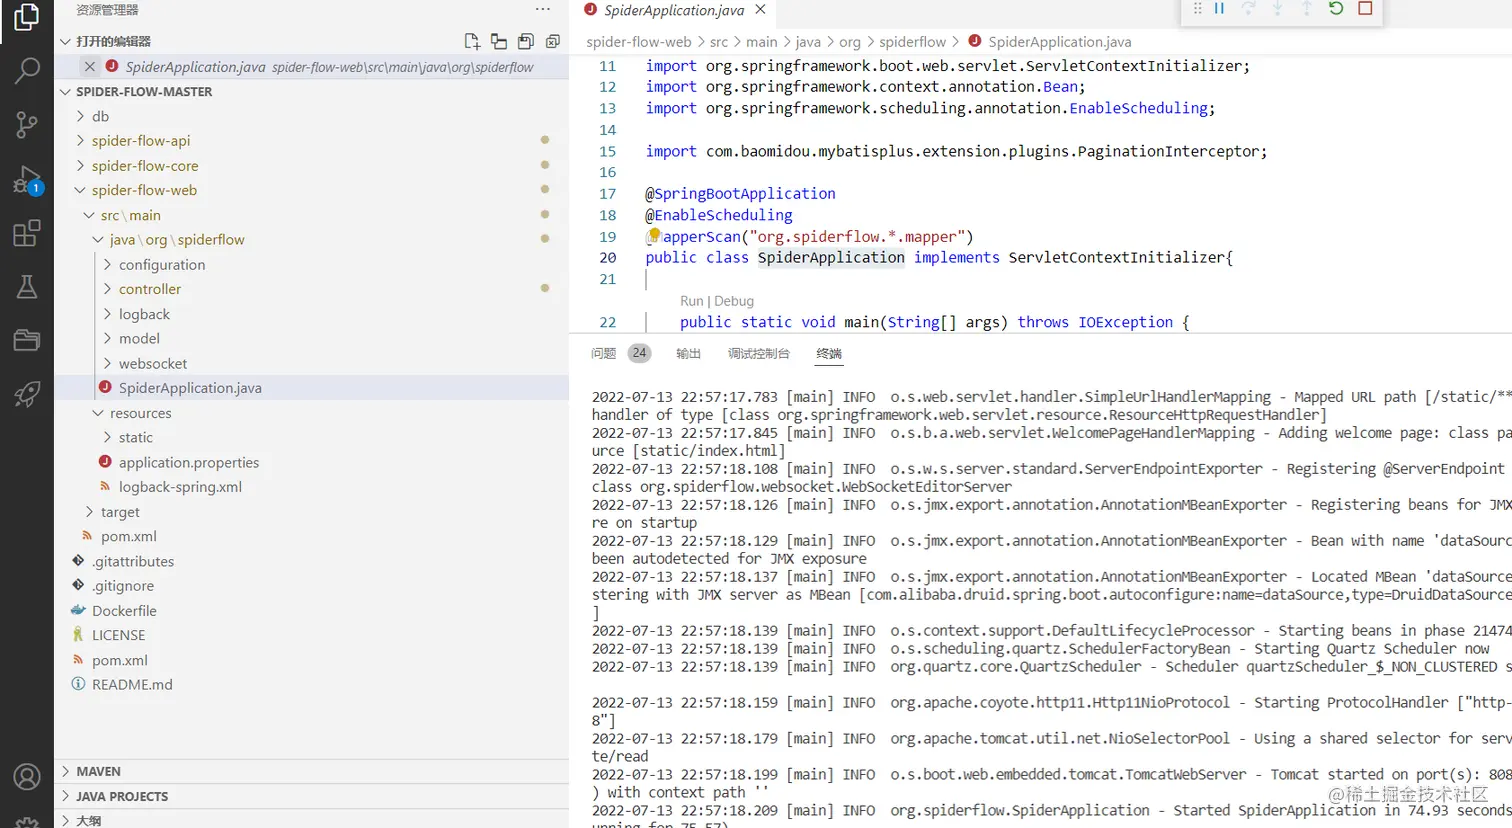Stop the debug session
The height and width of the screenshot is (828, 1512).
point(1365,8)
